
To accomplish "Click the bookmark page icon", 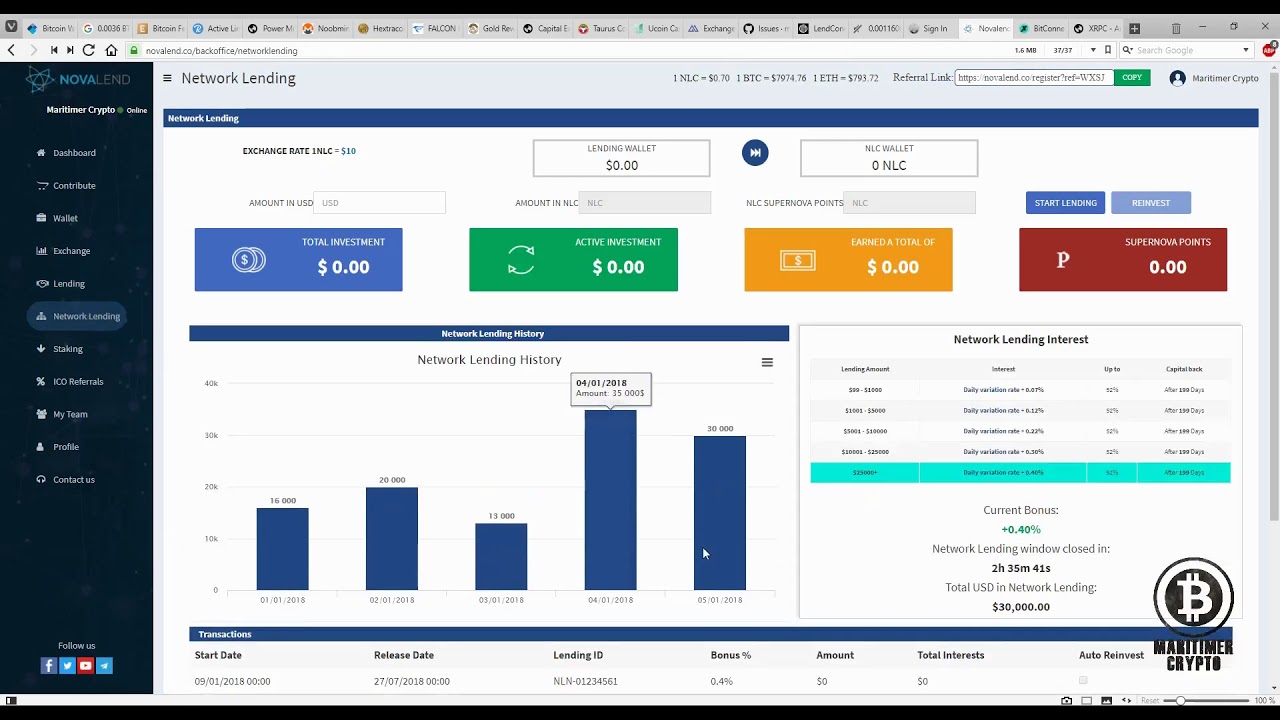I will pos(1108,50).
